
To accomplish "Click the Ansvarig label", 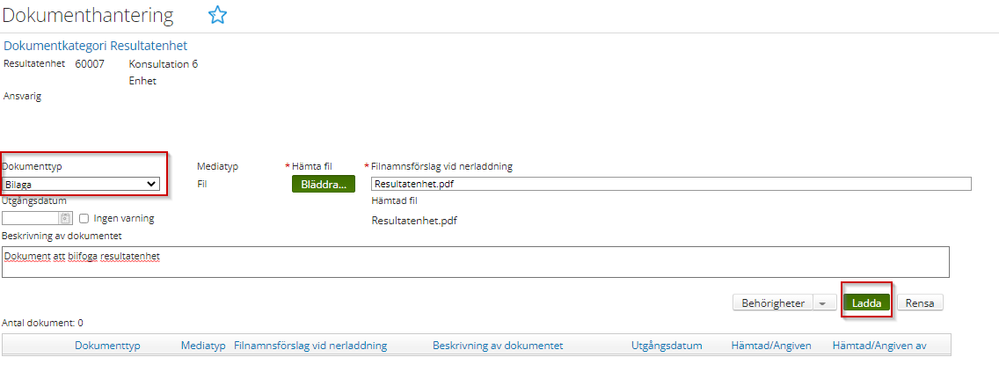I will 22,97.
